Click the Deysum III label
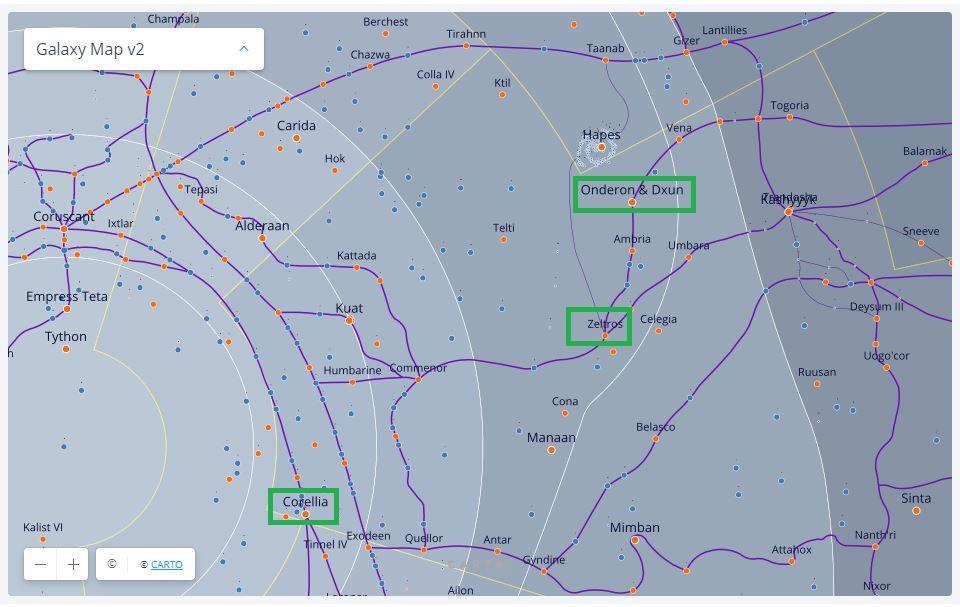Screen dimensions: 960x607 (x=876, y=306)
